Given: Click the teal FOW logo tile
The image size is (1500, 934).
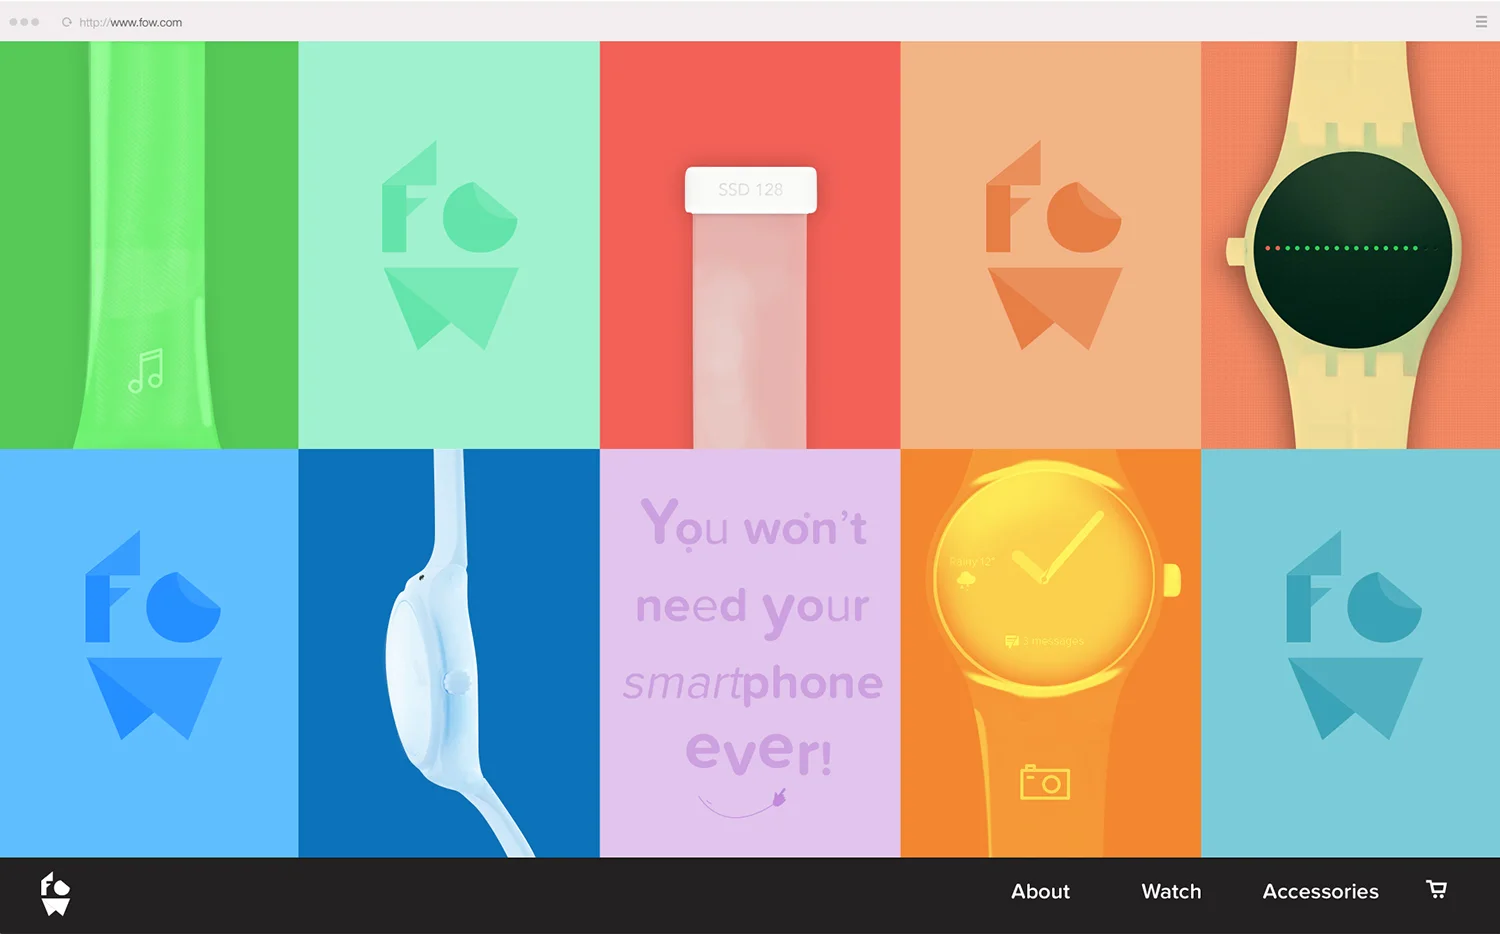Looking at the screenshot, I should pos(1351,653).
